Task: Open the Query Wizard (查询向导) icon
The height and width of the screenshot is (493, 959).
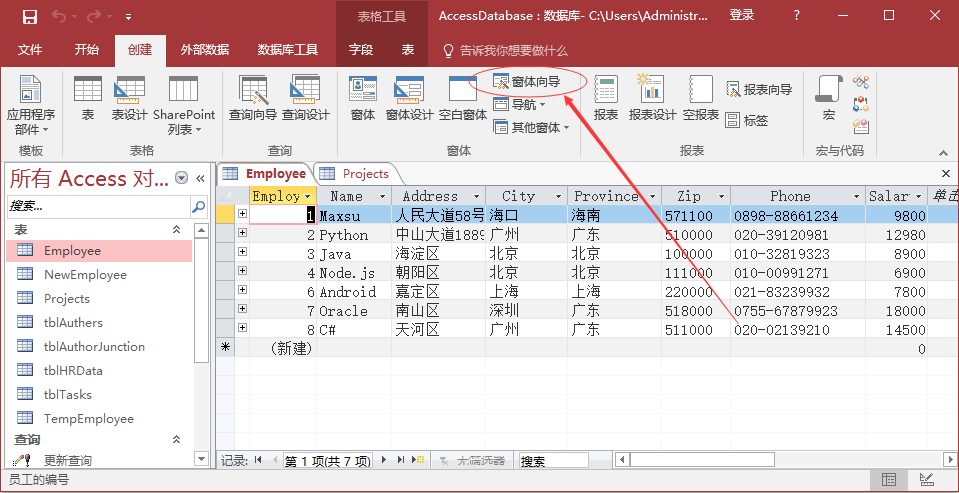Action: coord(252,98)
